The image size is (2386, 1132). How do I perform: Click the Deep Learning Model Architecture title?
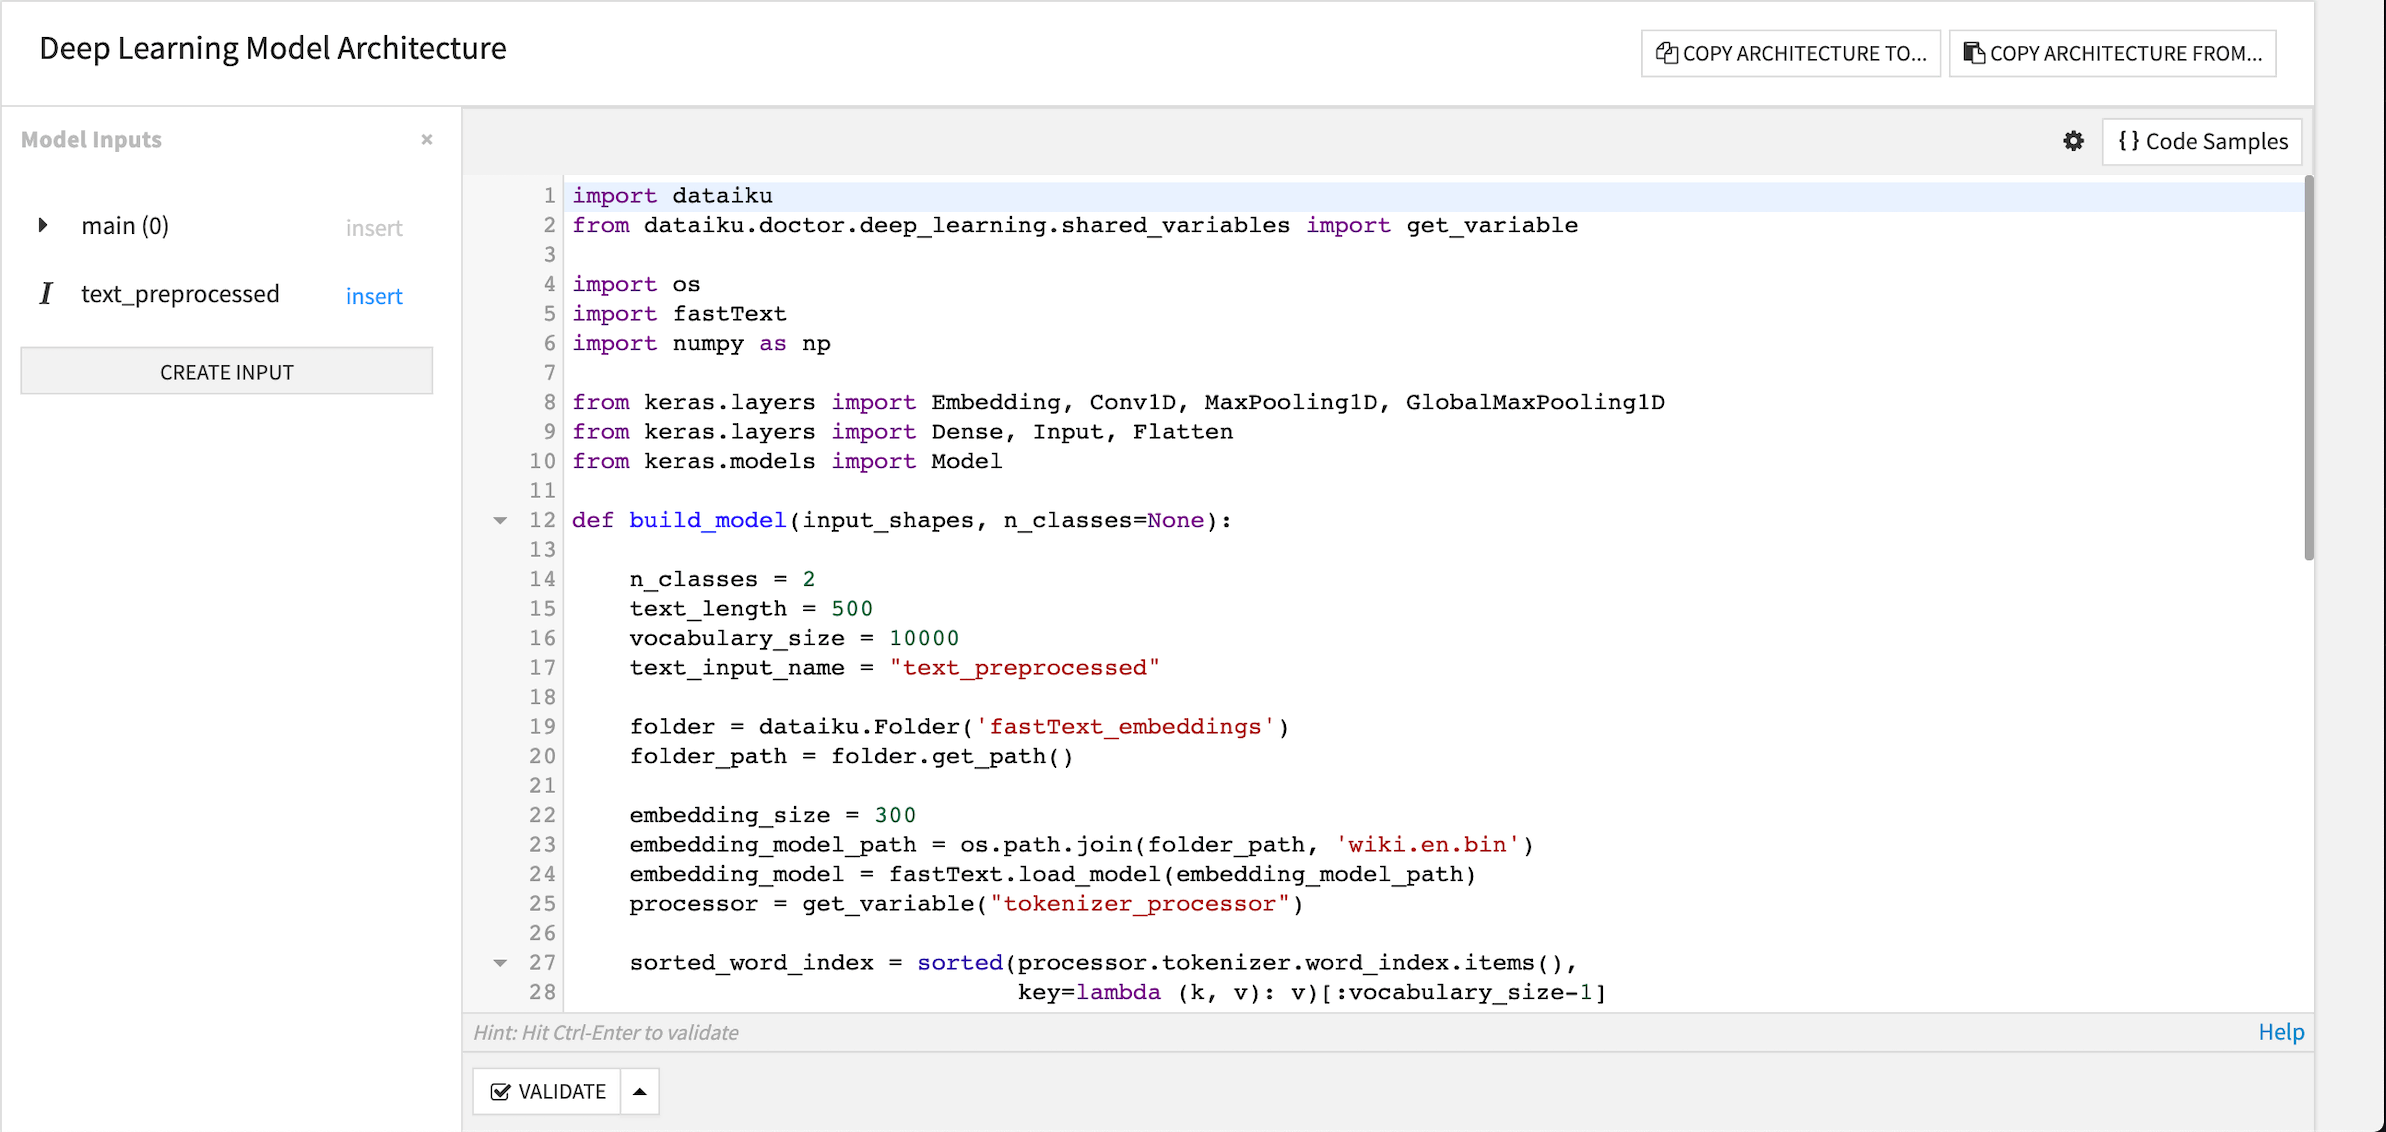click(273, 48)
